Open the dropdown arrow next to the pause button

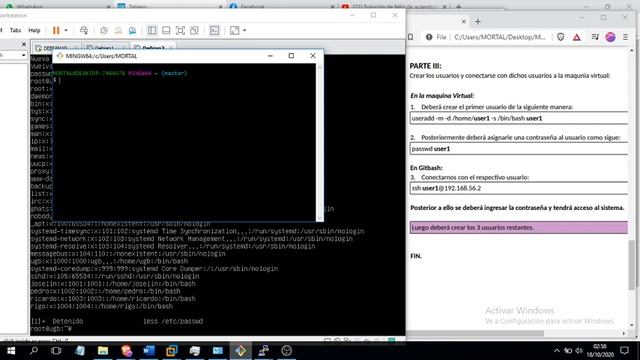[66, 30]
